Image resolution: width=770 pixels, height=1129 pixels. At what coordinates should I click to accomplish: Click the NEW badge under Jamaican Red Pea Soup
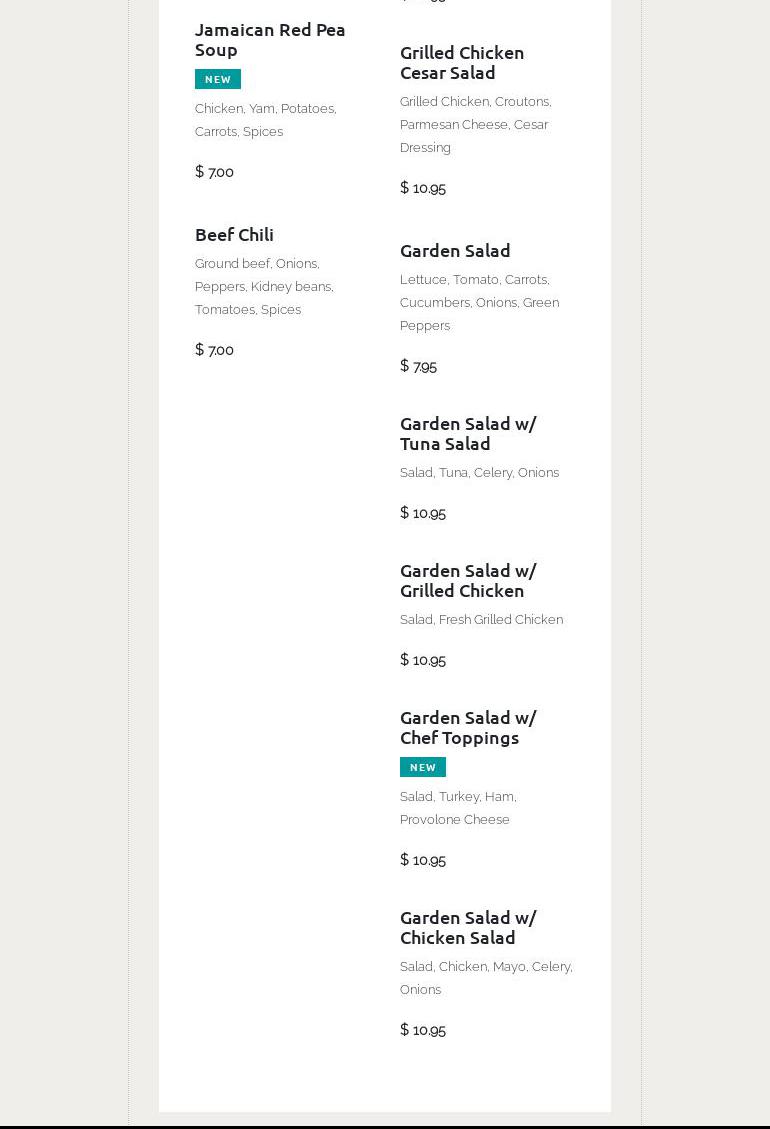(217, 79)
